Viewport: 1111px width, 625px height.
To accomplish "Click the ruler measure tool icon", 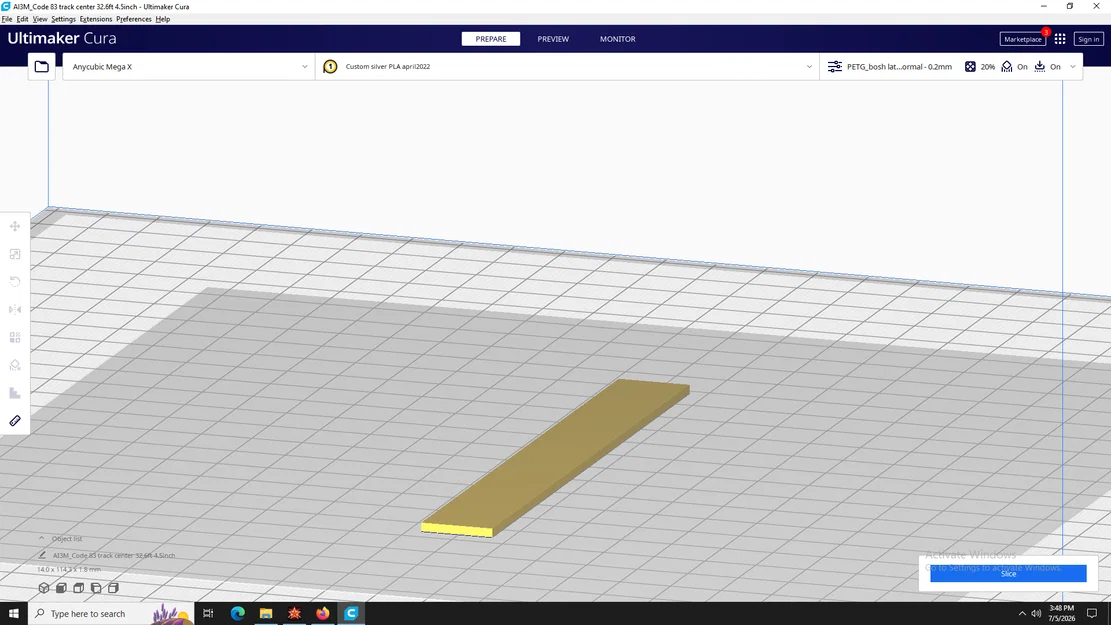I will tap(15, 421).
